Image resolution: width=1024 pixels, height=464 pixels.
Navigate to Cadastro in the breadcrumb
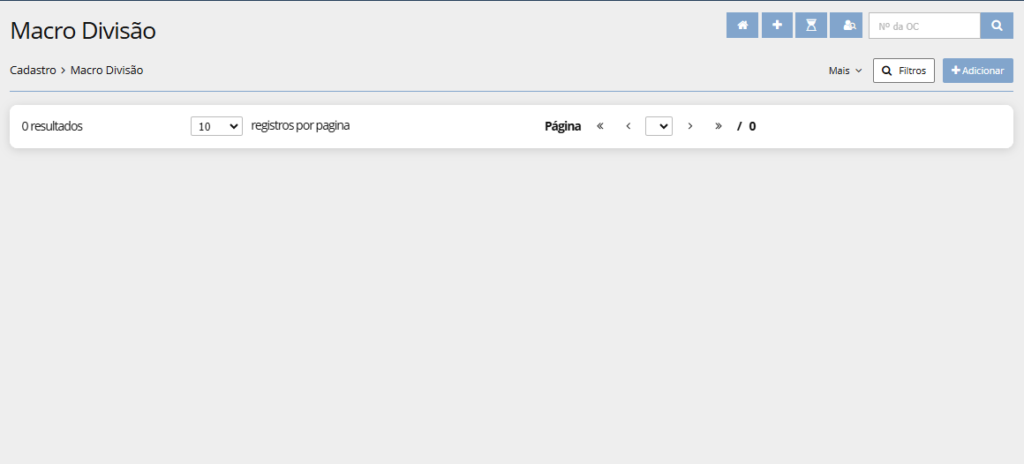[x=32, y=71]
